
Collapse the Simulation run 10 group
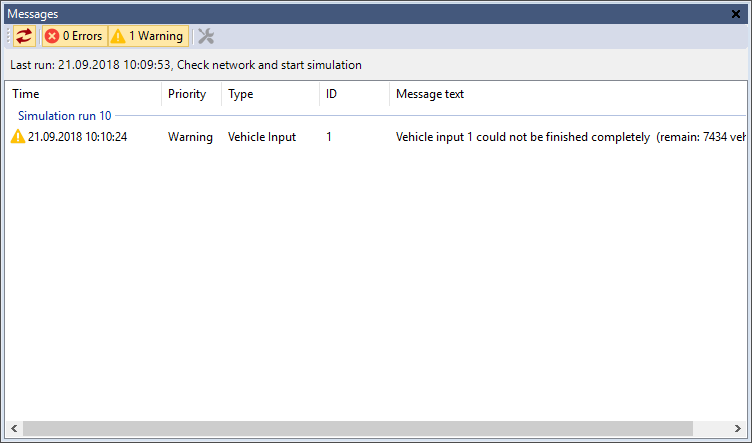tap(65, 116)
